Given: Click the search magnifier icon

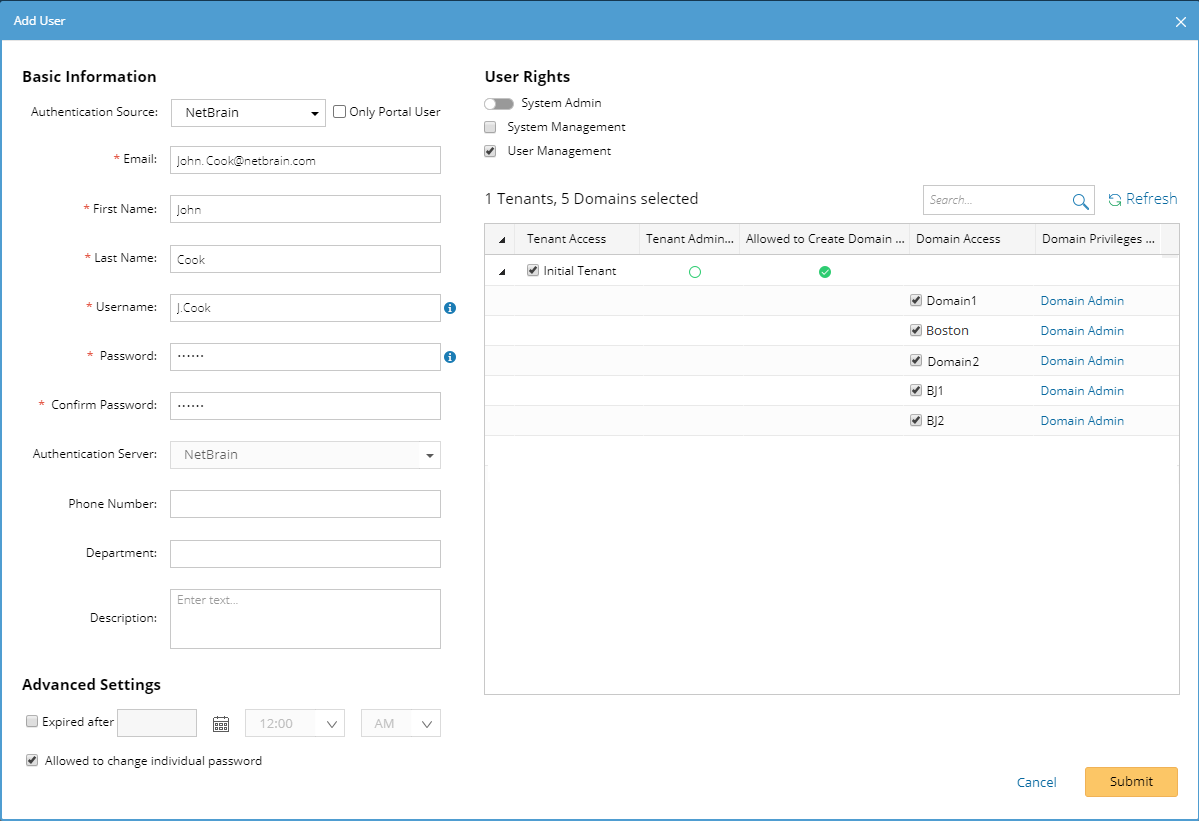Looking at the screenshot, I should coord(1080,201).
